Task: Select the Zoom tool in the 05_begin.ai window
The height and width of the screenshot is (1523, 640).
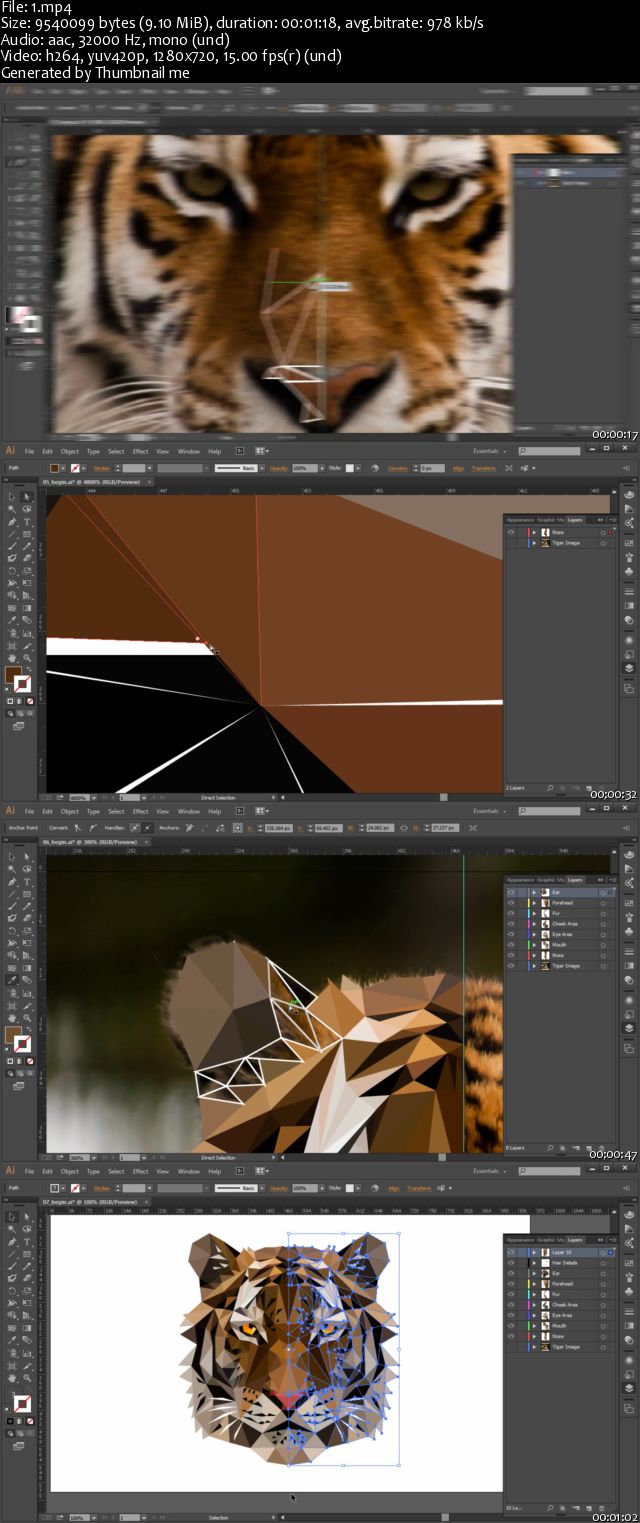Action: (27, 658)
